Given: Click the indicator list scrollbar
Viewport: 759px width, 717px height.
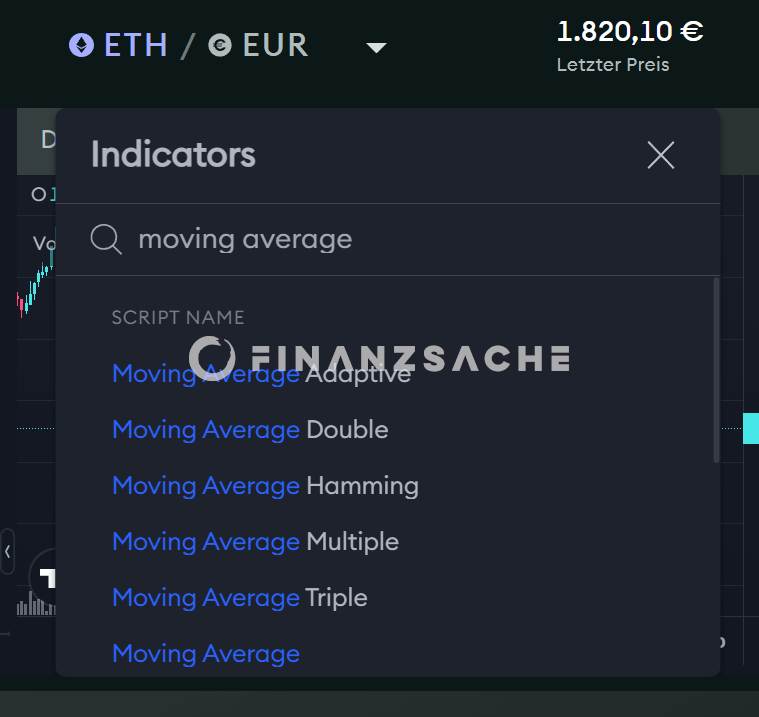Looking at the screenshot, I should click(x=716, y=370).
